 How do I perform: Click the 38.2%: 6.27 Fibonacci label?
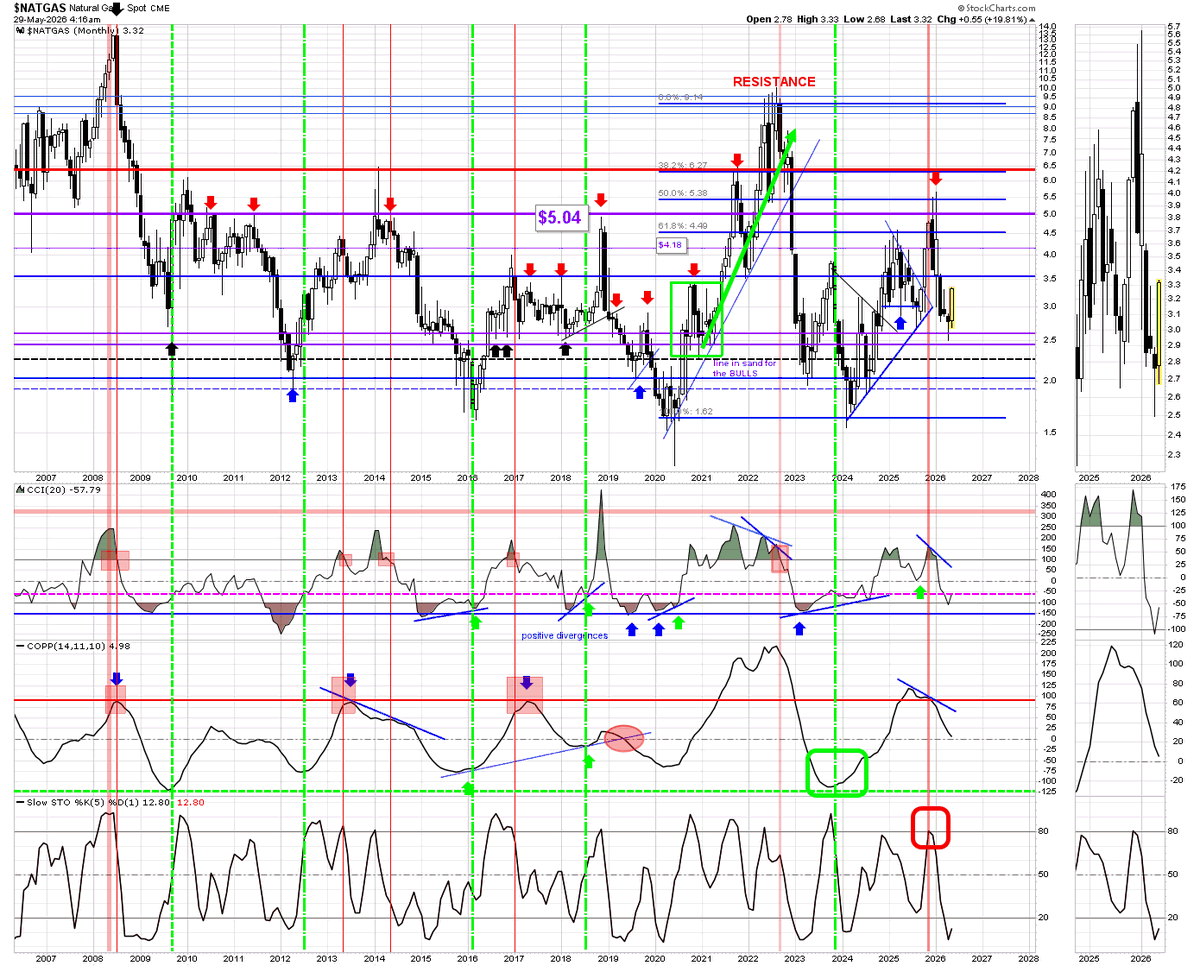pyautogui.click(x=681, y=166)
